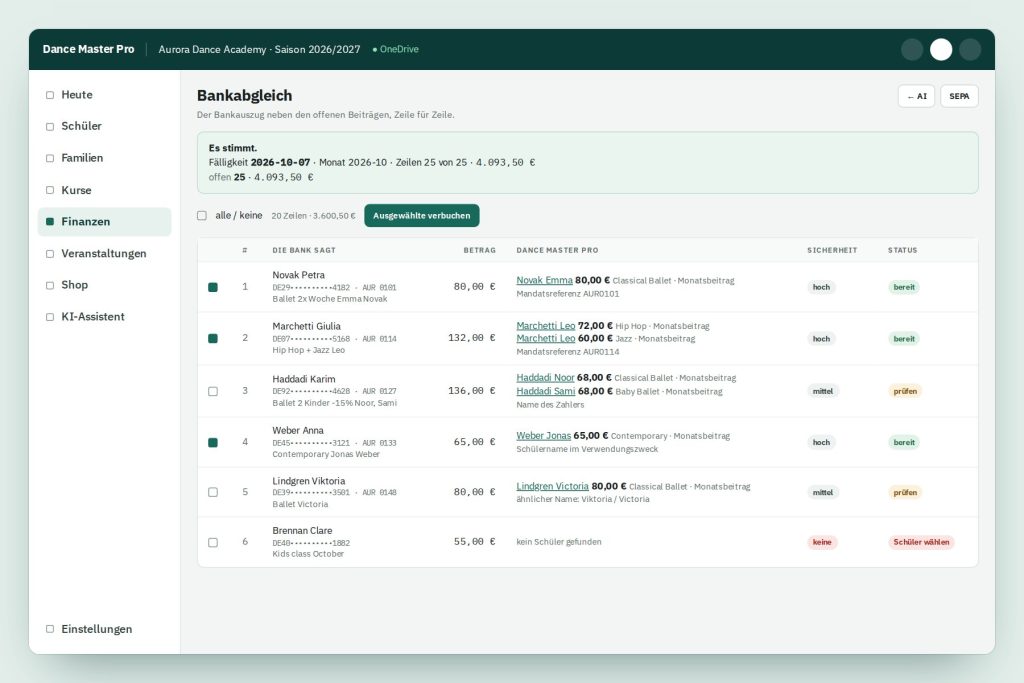Click the Ausgewählte verbuchen button

click(421, 215)
